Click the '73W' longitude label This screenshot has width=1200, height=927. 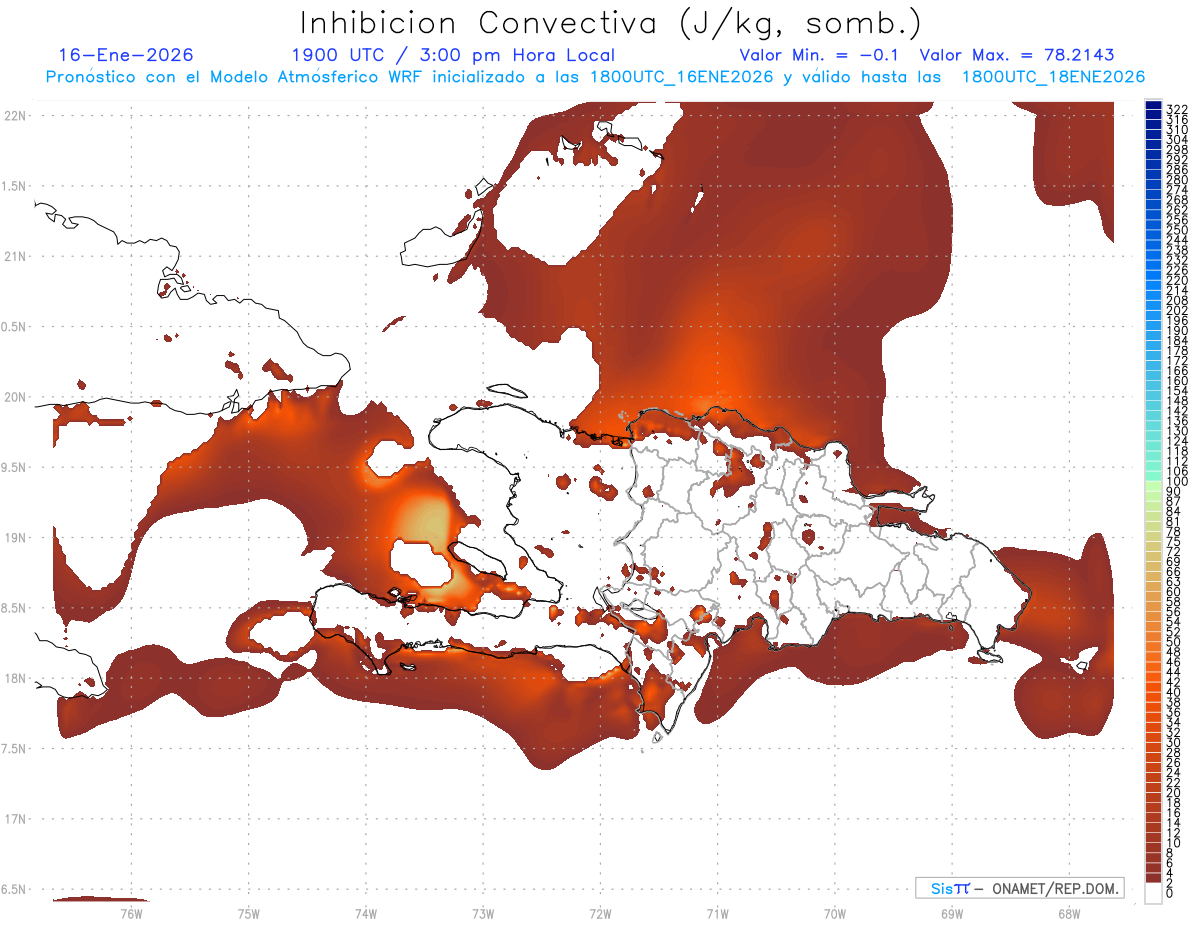(x=483, y=912)
